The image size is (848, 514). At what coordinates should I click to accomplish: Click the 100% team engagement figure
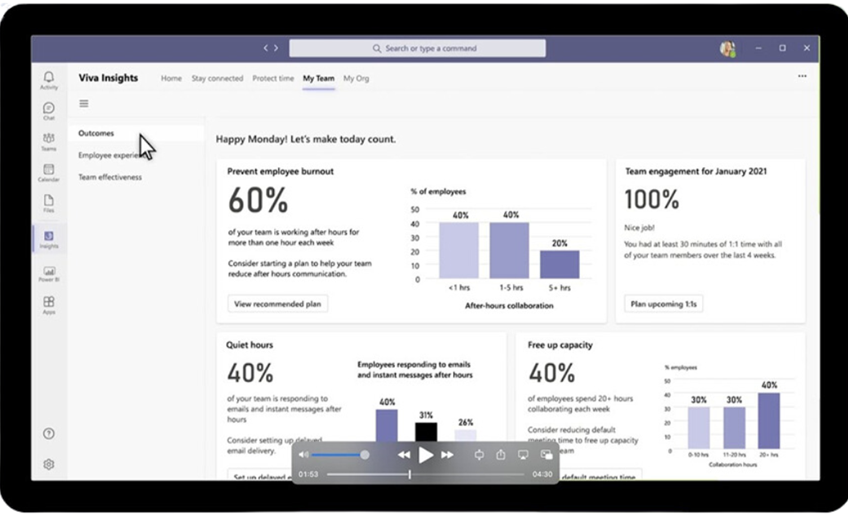pos(652,200)
